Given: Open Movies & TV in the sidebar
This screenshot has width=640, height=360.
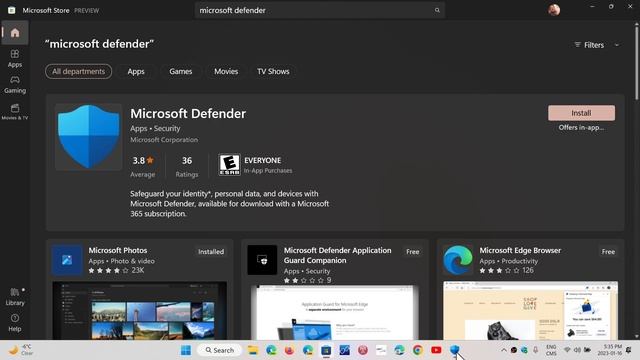Looking at the screenshot, I should (15, 112).
